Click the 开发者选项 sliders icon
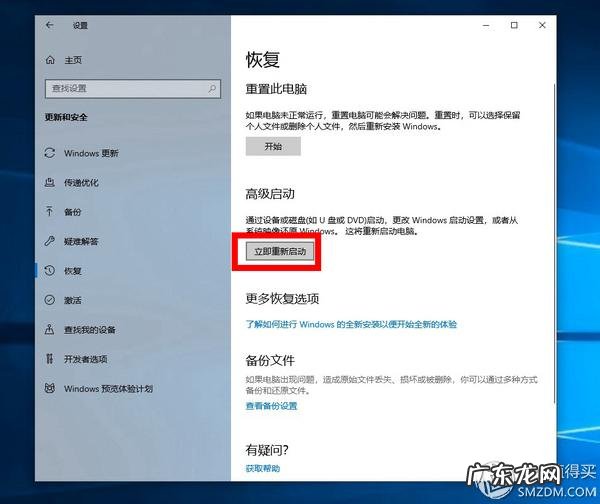 point(50,359)
